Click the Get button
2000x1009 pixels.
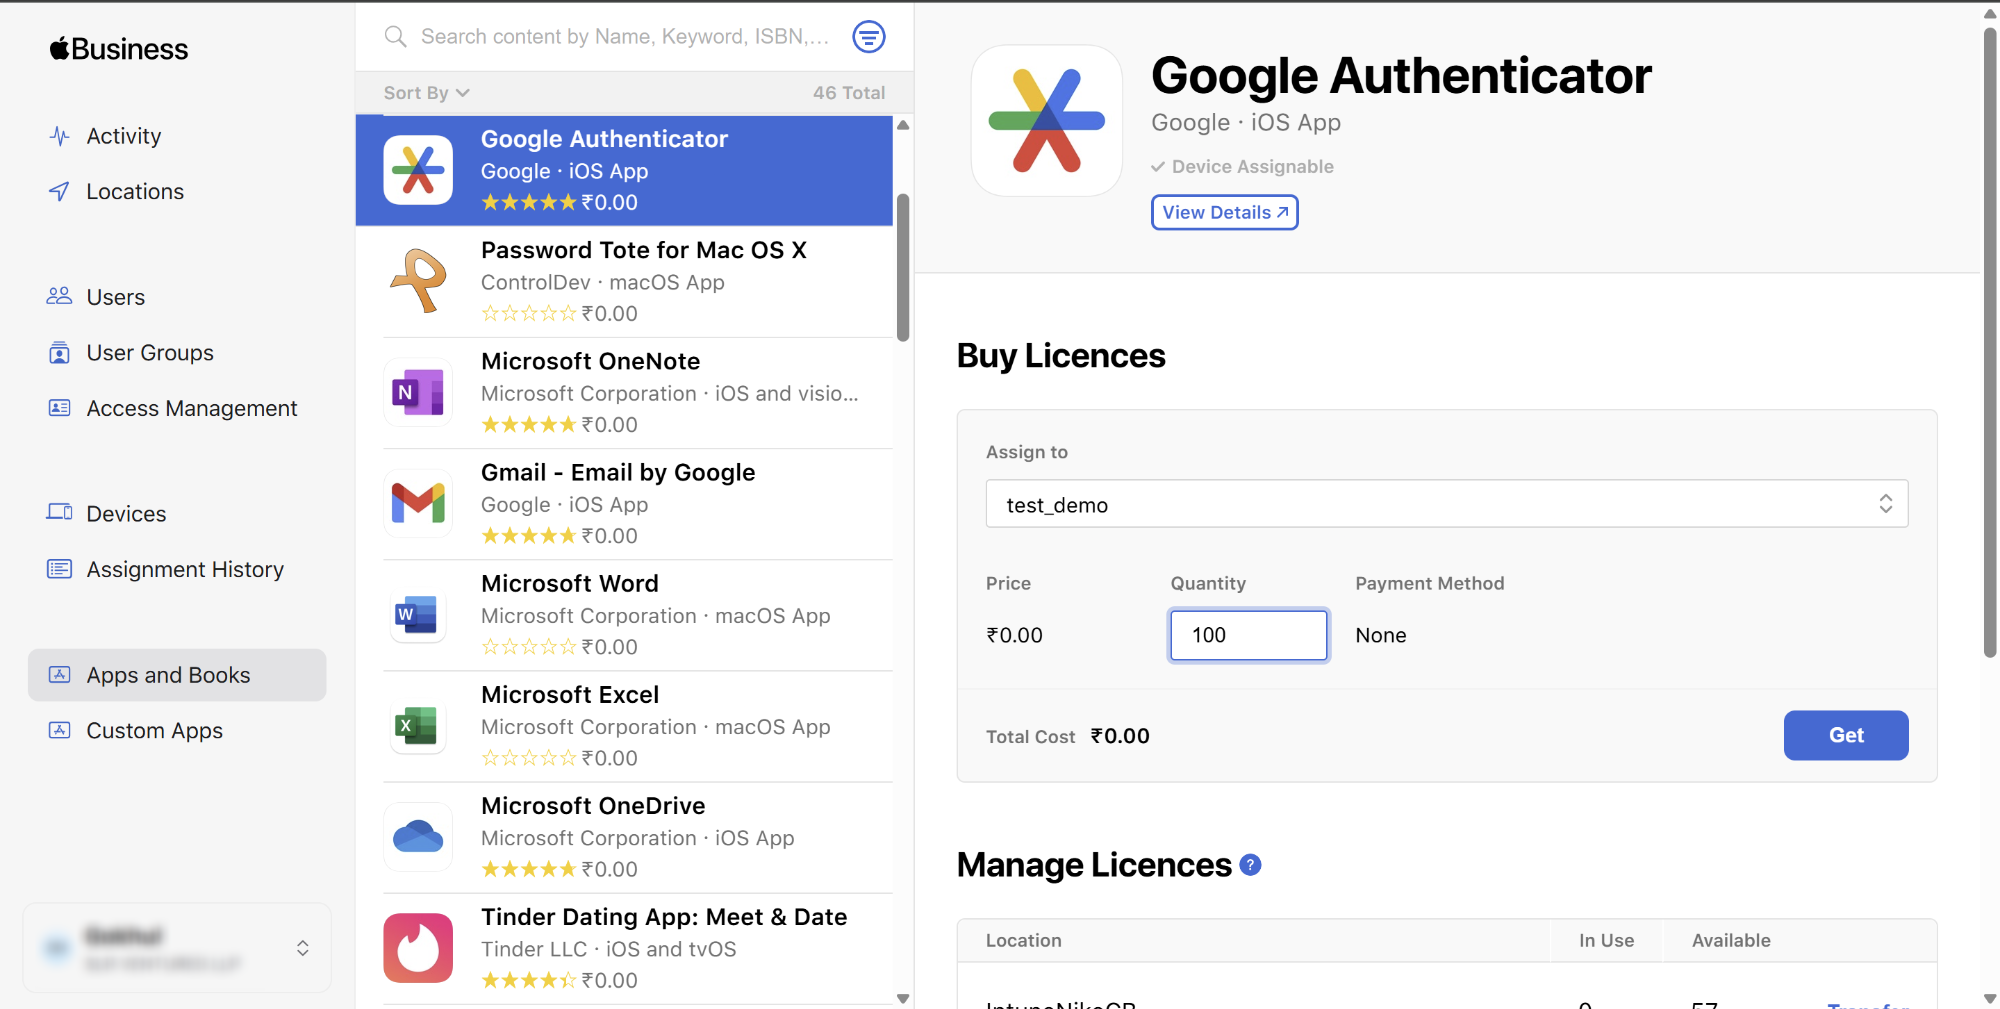(1846, 735)
